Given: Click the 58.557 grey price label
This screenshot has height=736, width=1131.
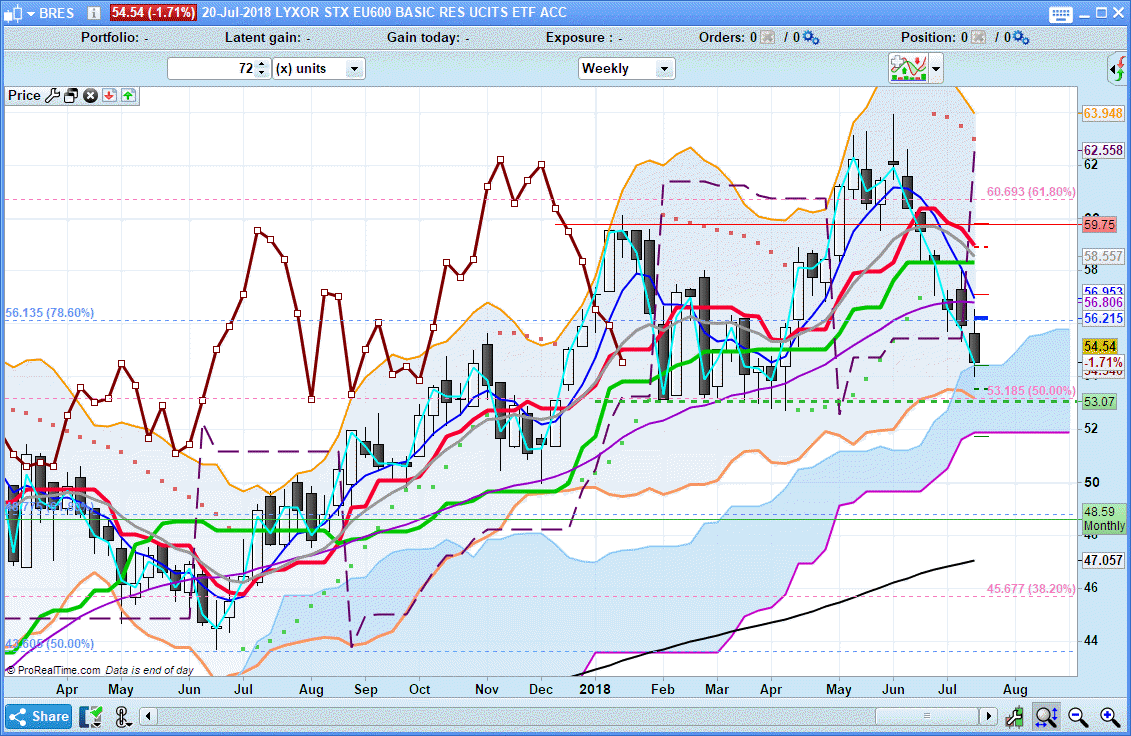Looking at the screenshot, I should tap(1103, 256).
